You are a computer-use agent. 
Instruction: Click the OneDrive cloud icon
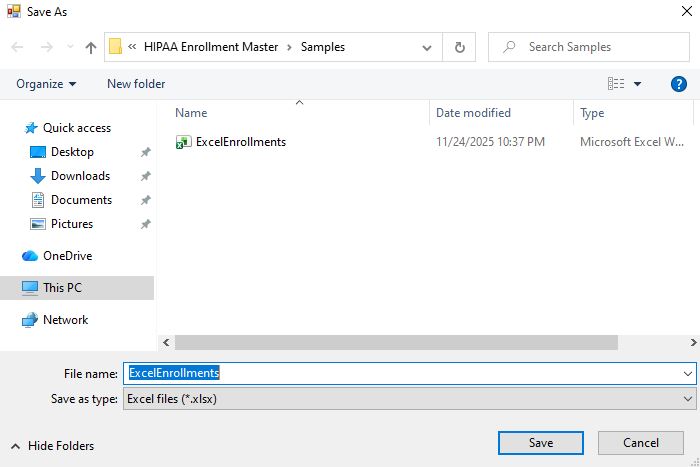click(30, 256)
